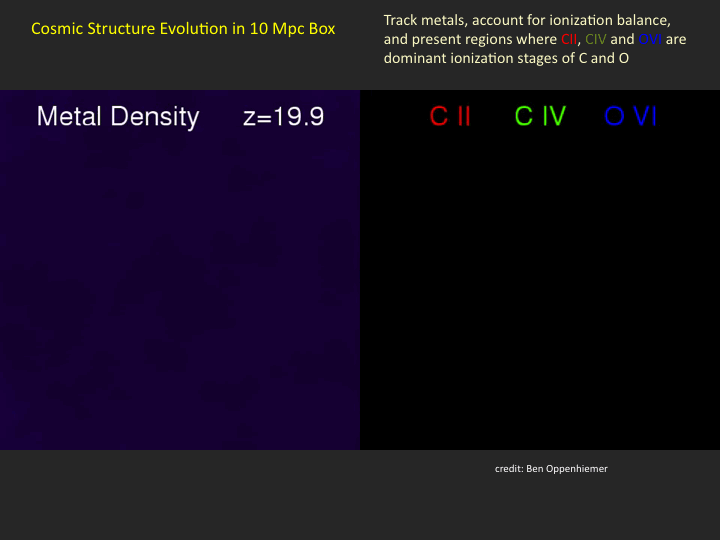The height and width of the screenshot is (540, 720).
Task: Click 'dominant ionization stages of C and O' line
Action: tap(506, 58)
